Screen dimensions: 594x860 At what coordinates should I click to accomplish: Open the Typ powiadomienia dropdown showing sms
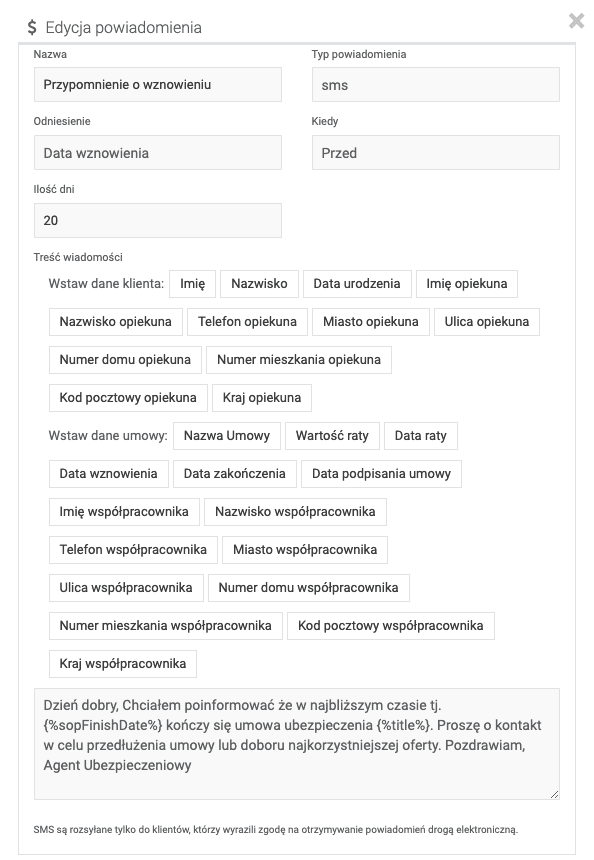[435, 84]
